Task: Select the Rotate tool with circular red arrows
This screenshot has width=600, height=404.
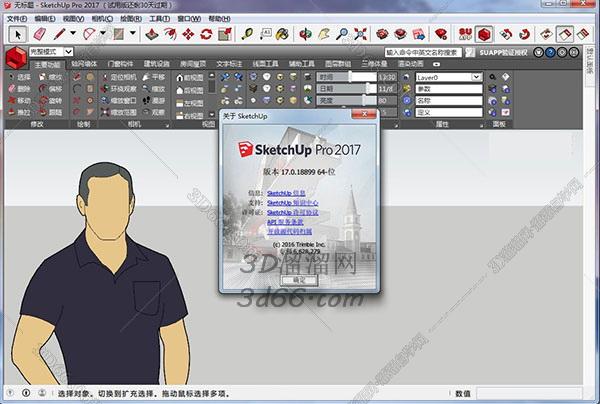Action: [206, 34]
